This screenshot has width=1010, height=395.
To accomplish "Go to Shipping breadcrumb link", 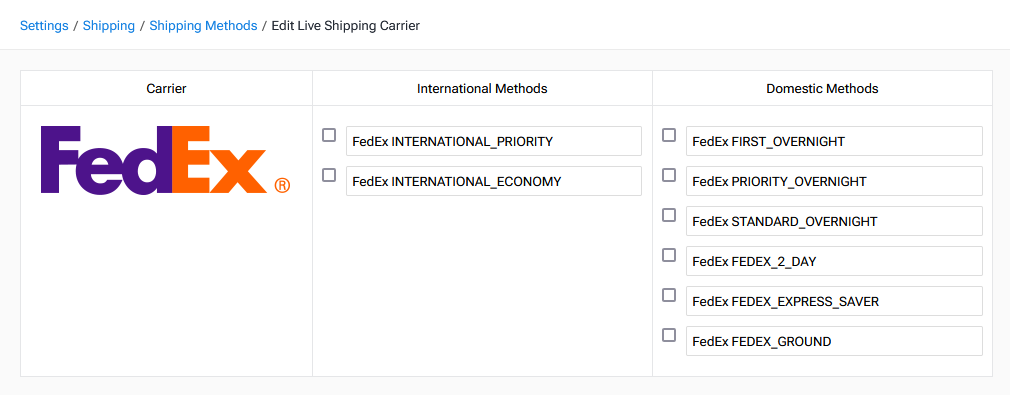I will (x=109, y=26).
